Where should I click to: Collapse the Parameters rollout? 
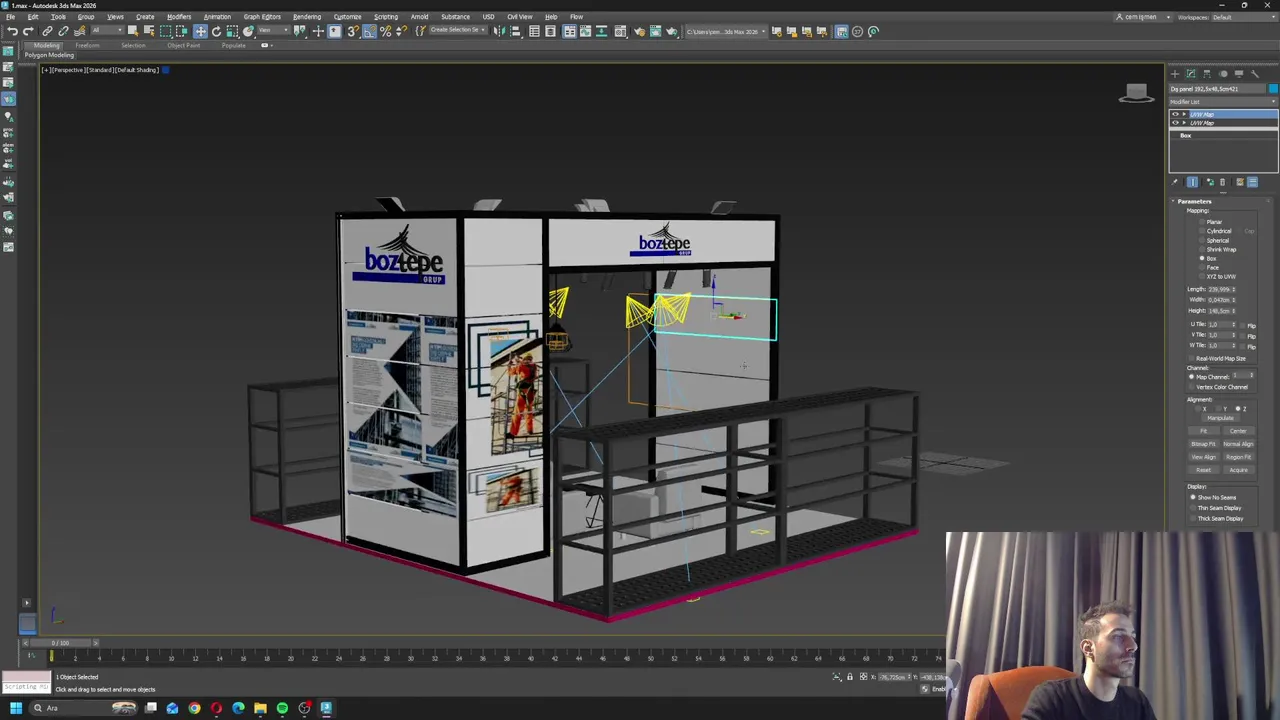point(1193,201)
